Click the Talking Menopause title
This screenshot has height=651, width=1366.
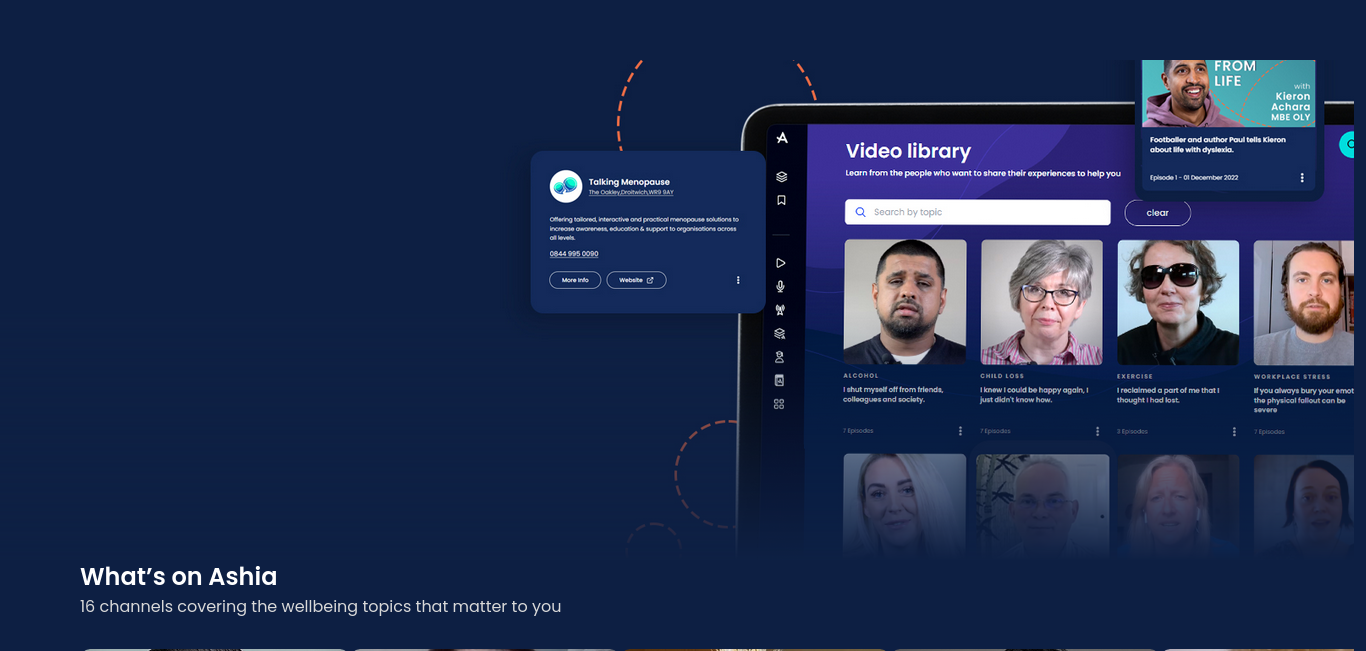pyautogui.click(x=629, y=182)
